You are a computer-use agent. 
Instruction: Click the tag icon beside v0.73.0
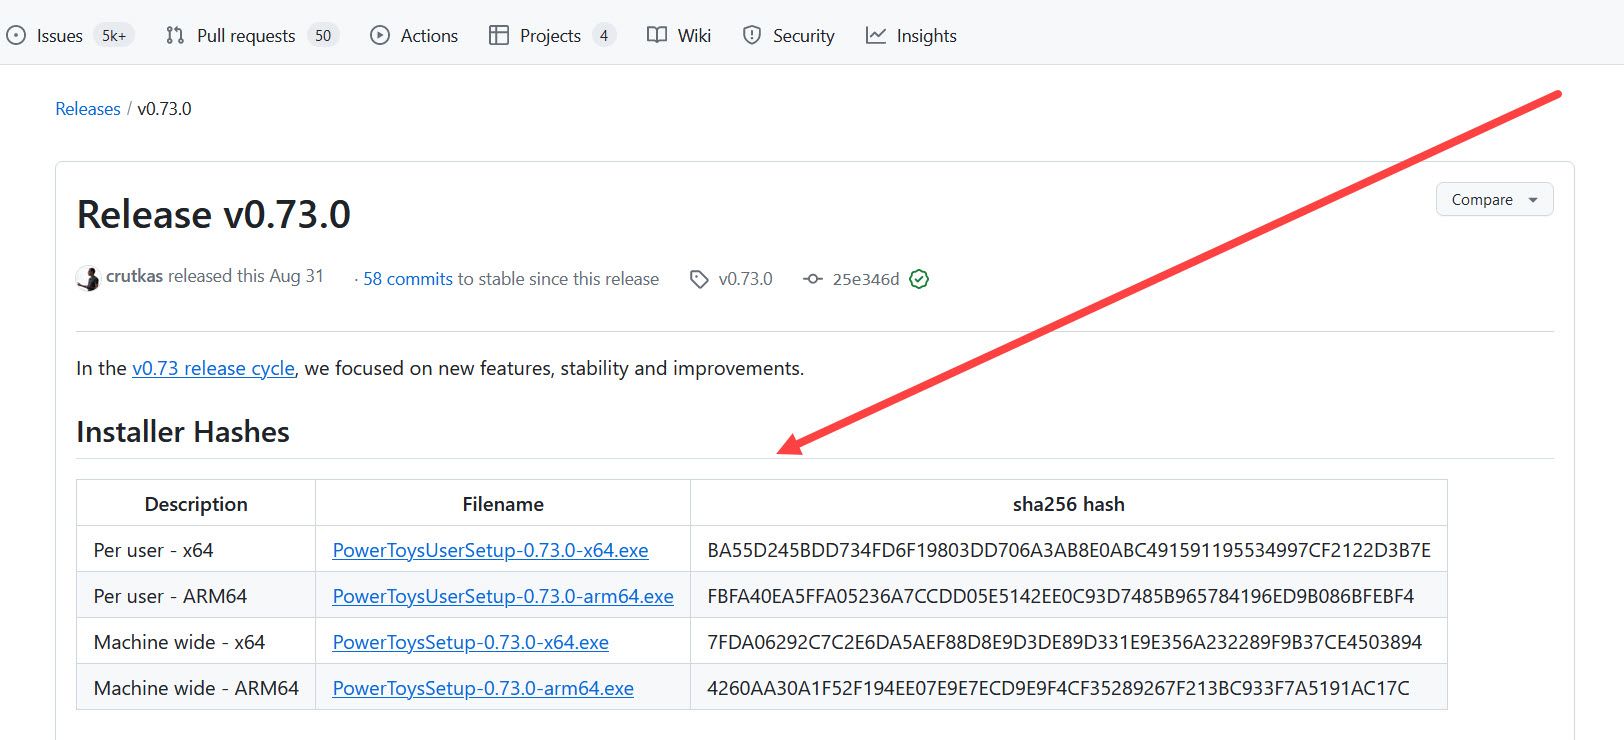[699, 279]
